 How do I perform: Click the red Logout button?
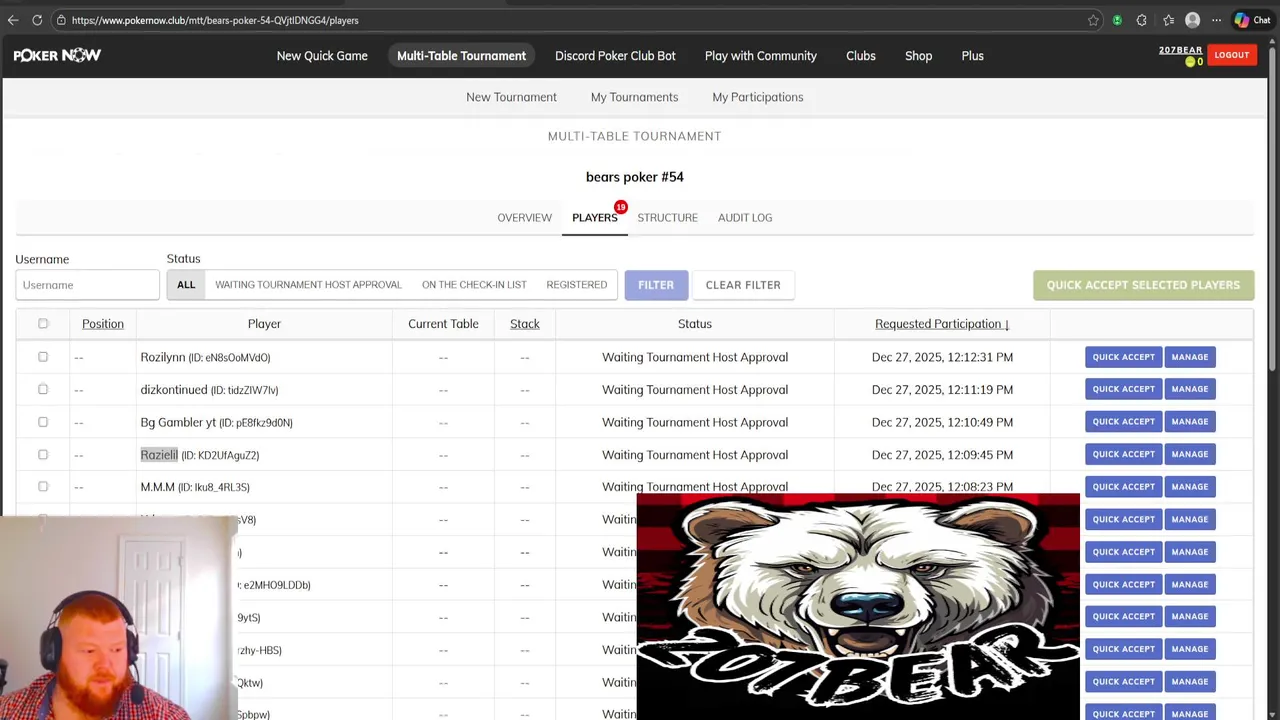click(x=1232, y=55)
